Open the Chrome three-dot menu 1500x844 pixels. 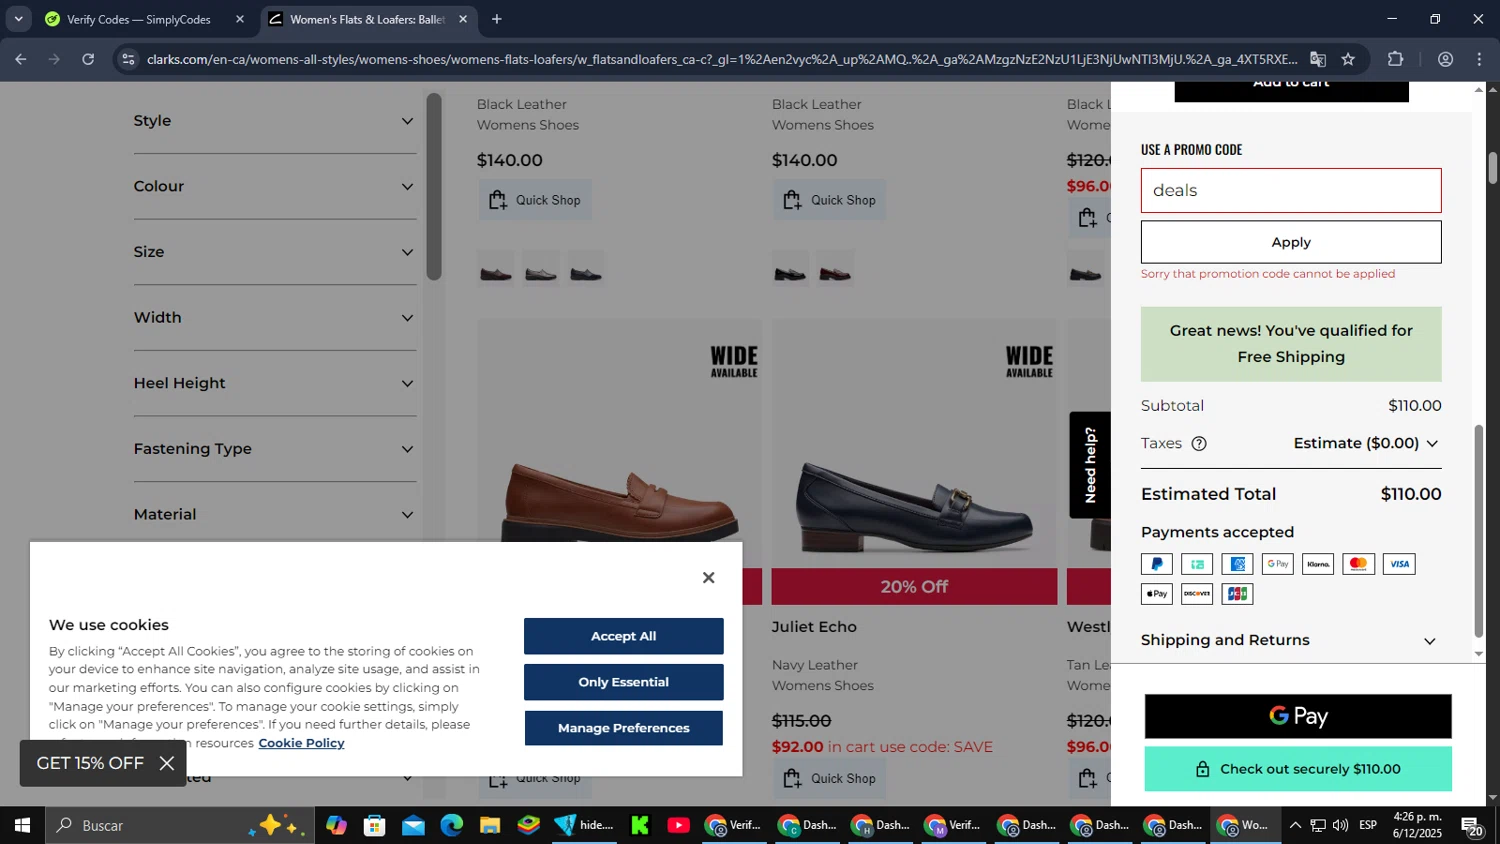tap(1480, 59)
